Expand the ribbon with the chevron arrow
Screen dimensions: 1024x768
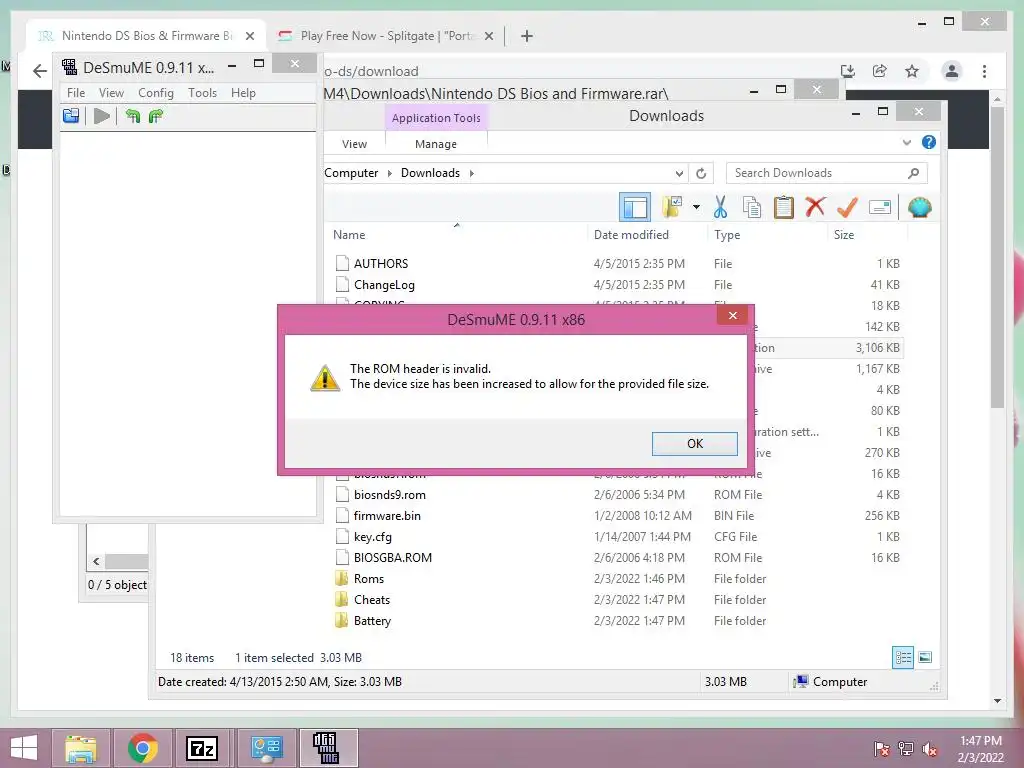[906, 142]
